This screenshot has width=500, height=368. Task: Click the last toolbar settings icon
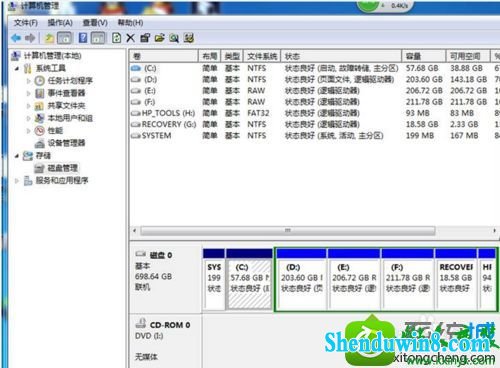pyautogui.click(x=189, y=38)
